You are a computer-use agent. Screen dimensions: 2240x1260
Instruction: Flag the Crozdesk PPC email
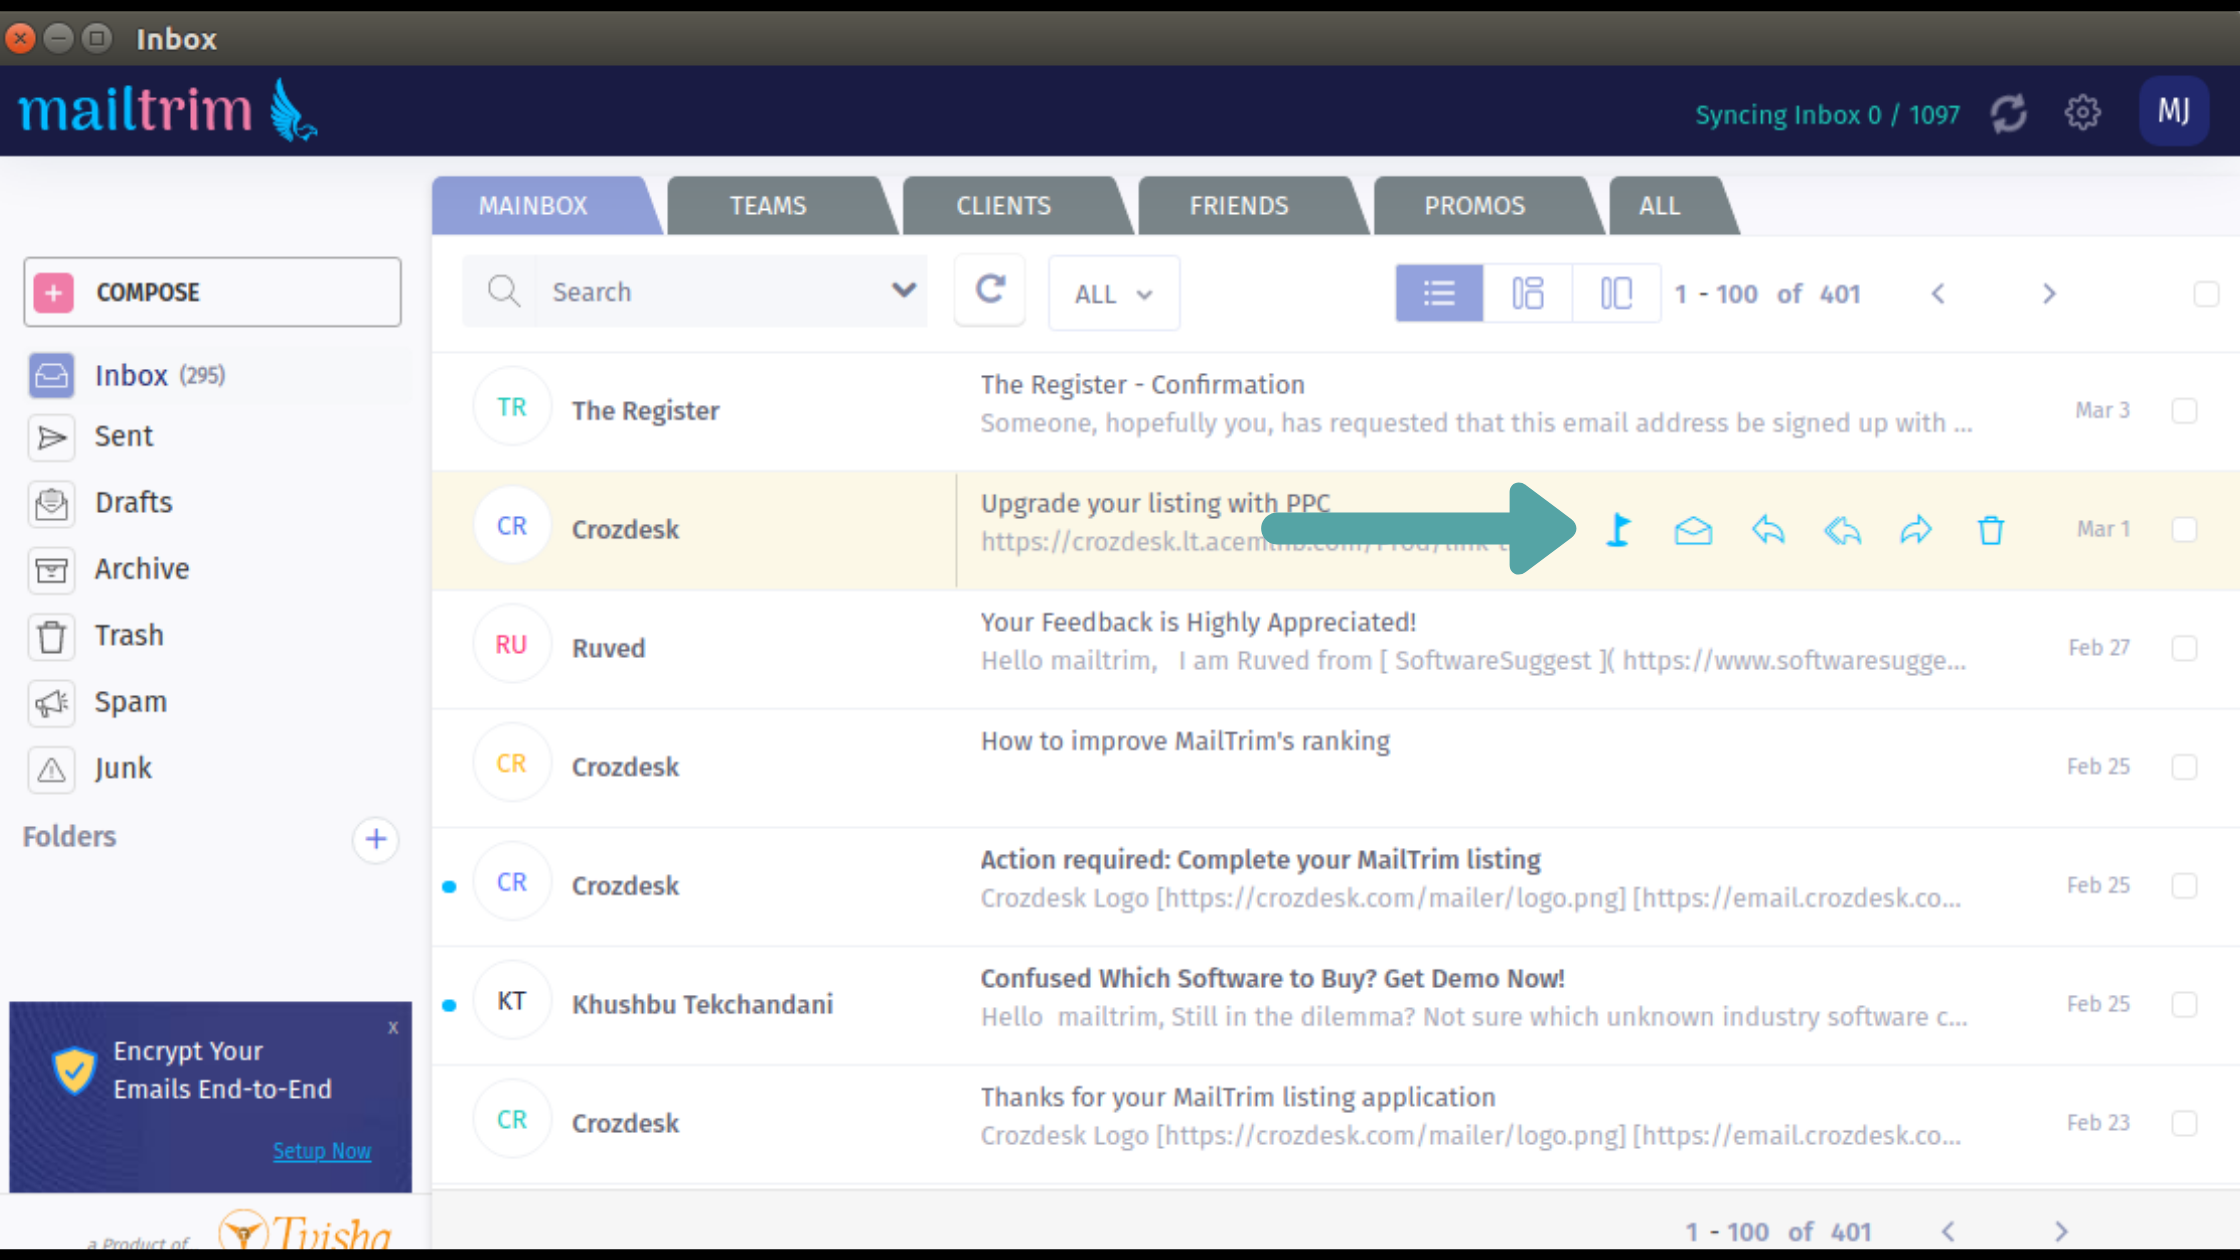[x=1619, y=530]
